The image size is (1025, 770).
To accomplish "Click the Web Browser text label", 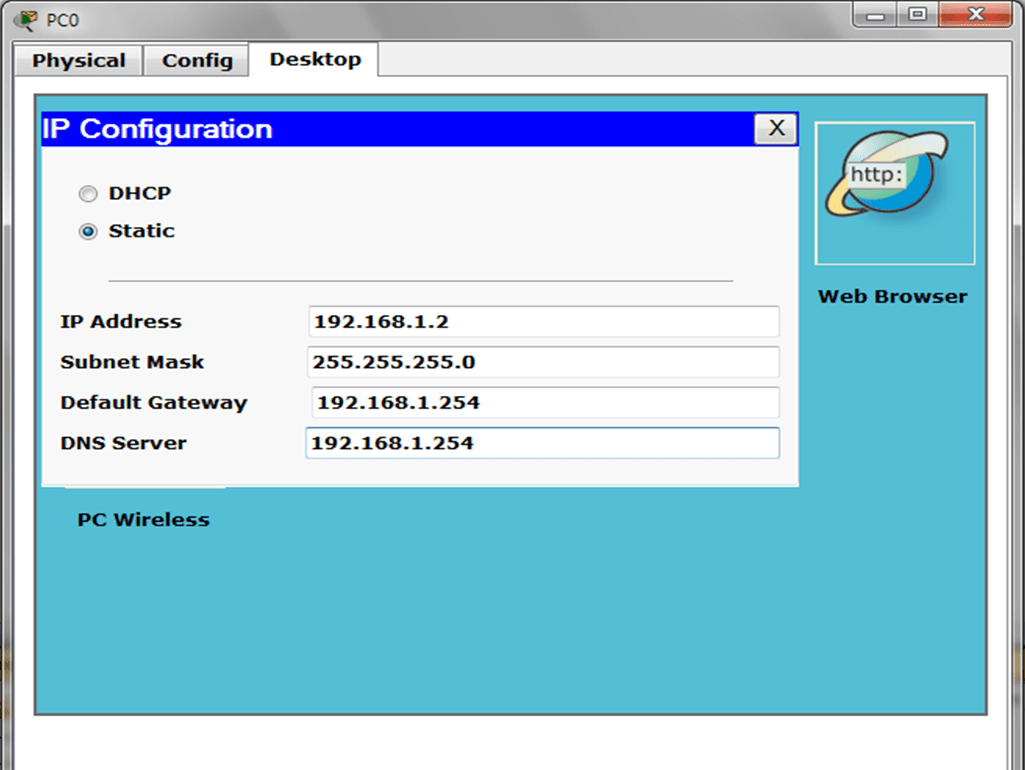I will point(892,297).
